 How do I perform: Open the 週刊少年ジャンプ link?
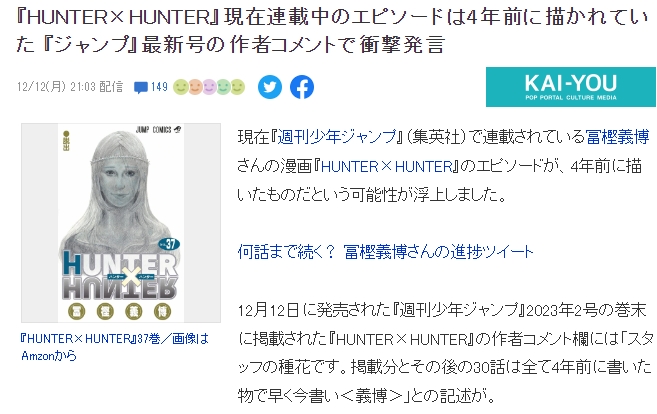coord(336,137)
